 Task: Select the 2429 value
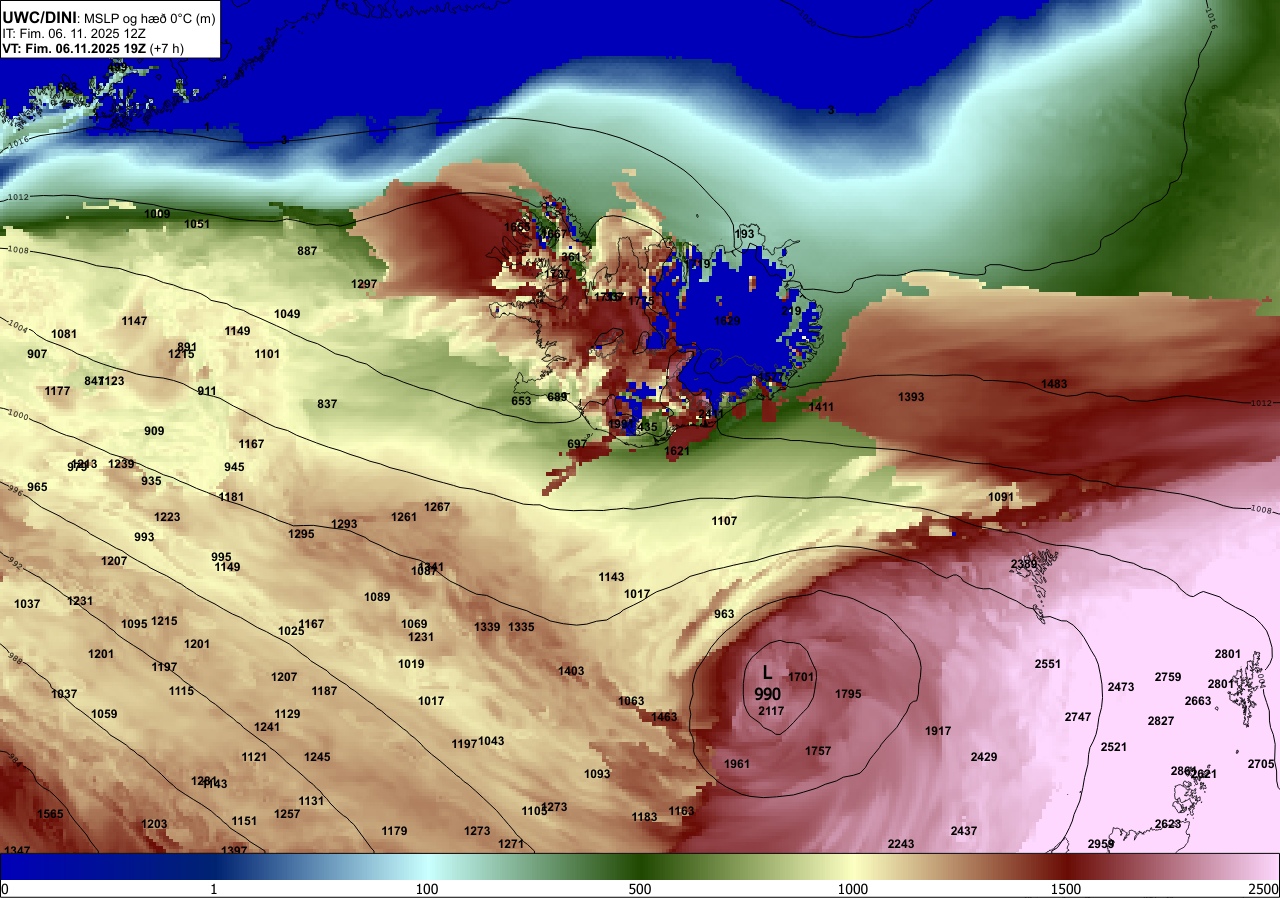pyautogui.click(x=984, y=757)
